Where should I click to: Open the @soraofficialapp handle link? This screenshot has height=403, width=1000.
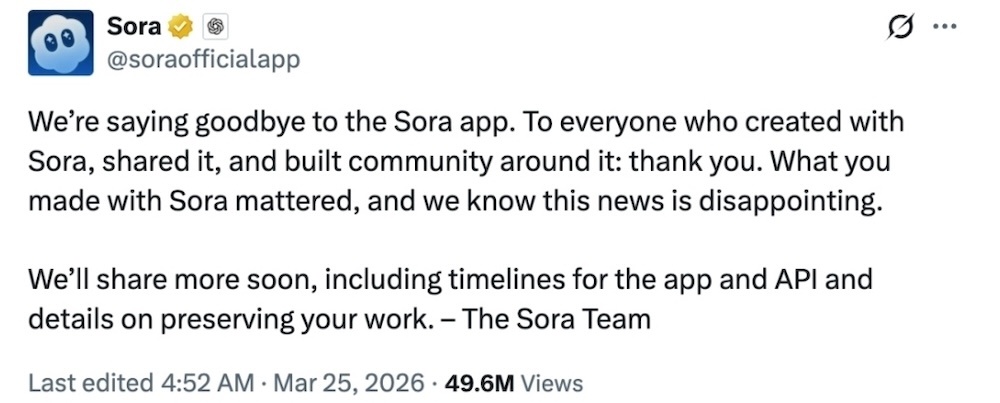[203, 59]
